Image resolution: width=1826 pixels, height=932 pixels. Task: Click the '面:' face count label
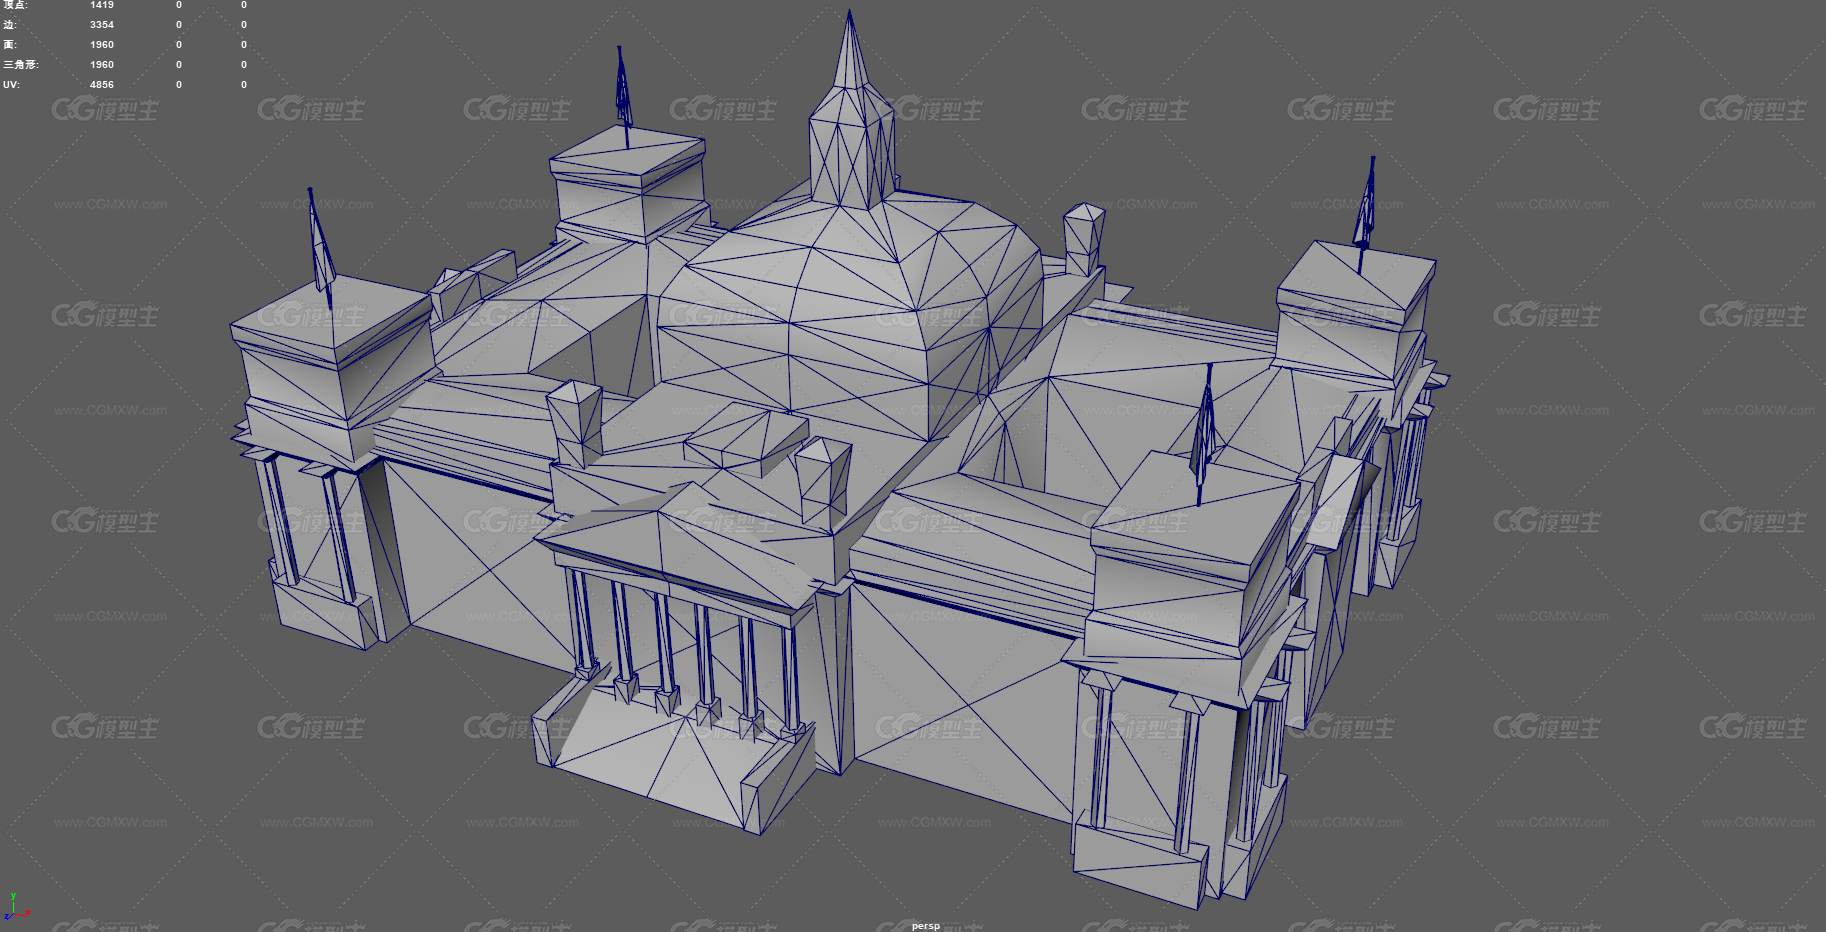pos(10,45)
